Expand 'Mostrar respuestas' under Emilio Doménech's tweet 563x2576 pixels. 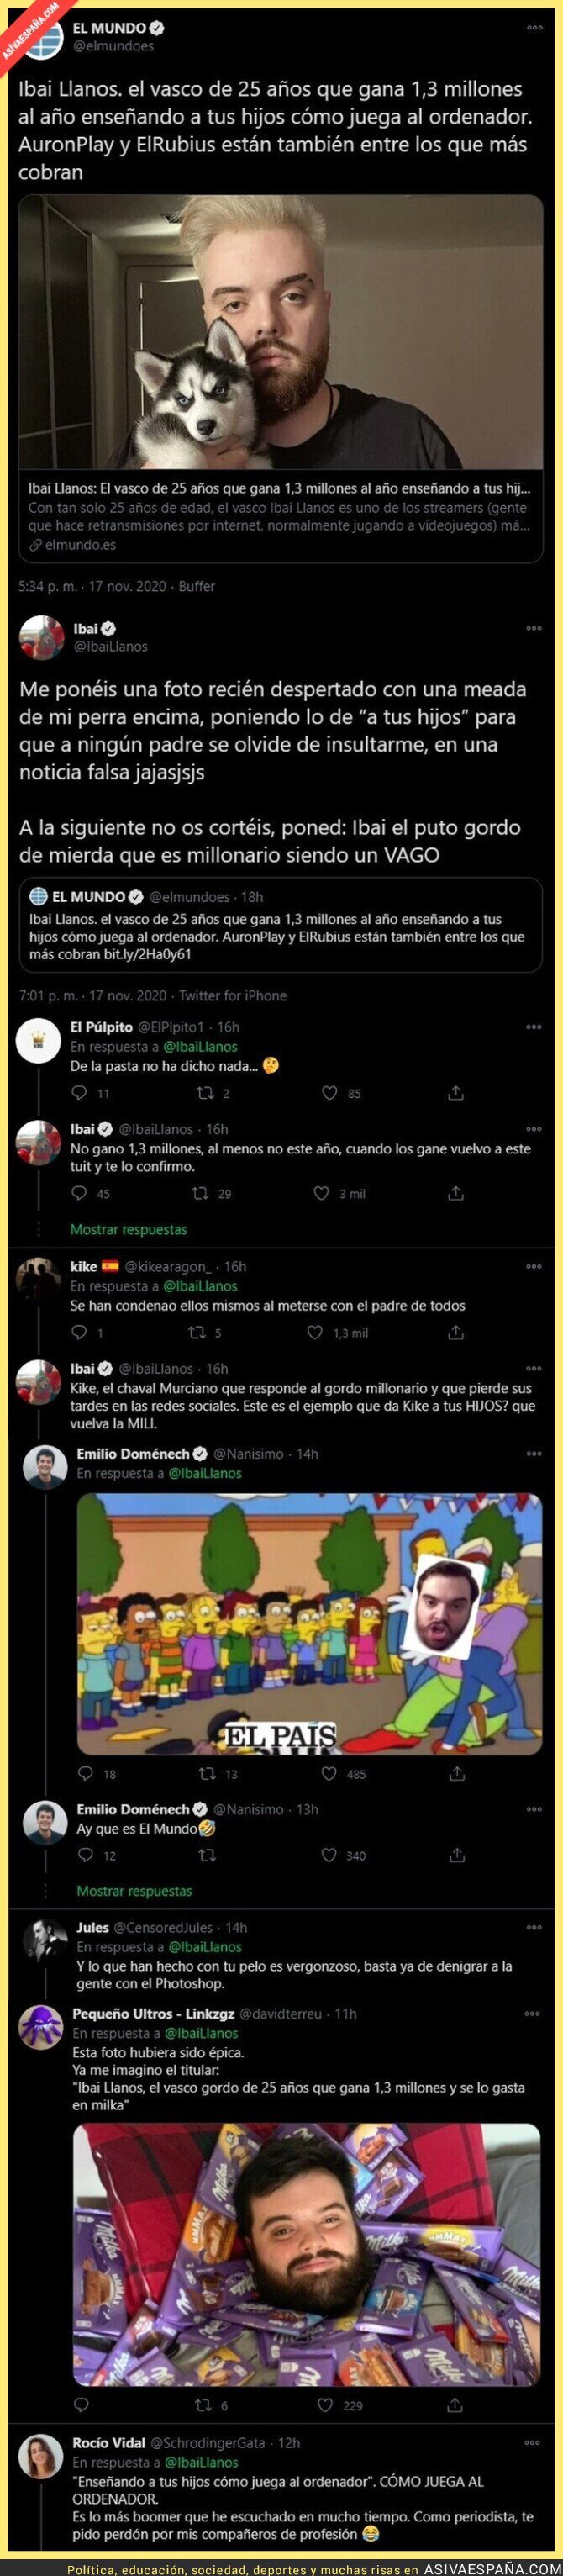click(134, 1891)
